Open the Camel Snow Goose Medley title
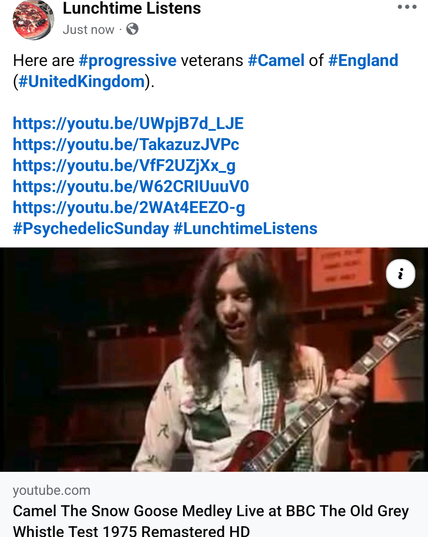This screenshot has height=537, width=428. [211, 520]
